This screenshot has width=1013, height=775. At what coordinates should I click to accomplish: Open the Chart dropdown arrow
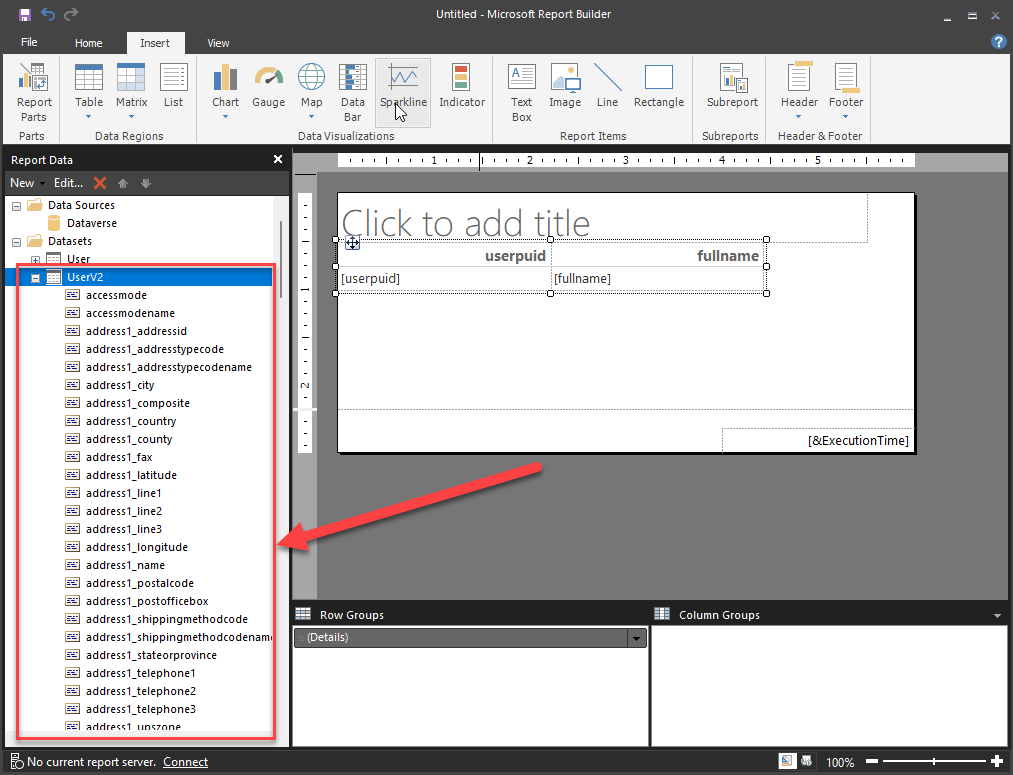[225, 117]
